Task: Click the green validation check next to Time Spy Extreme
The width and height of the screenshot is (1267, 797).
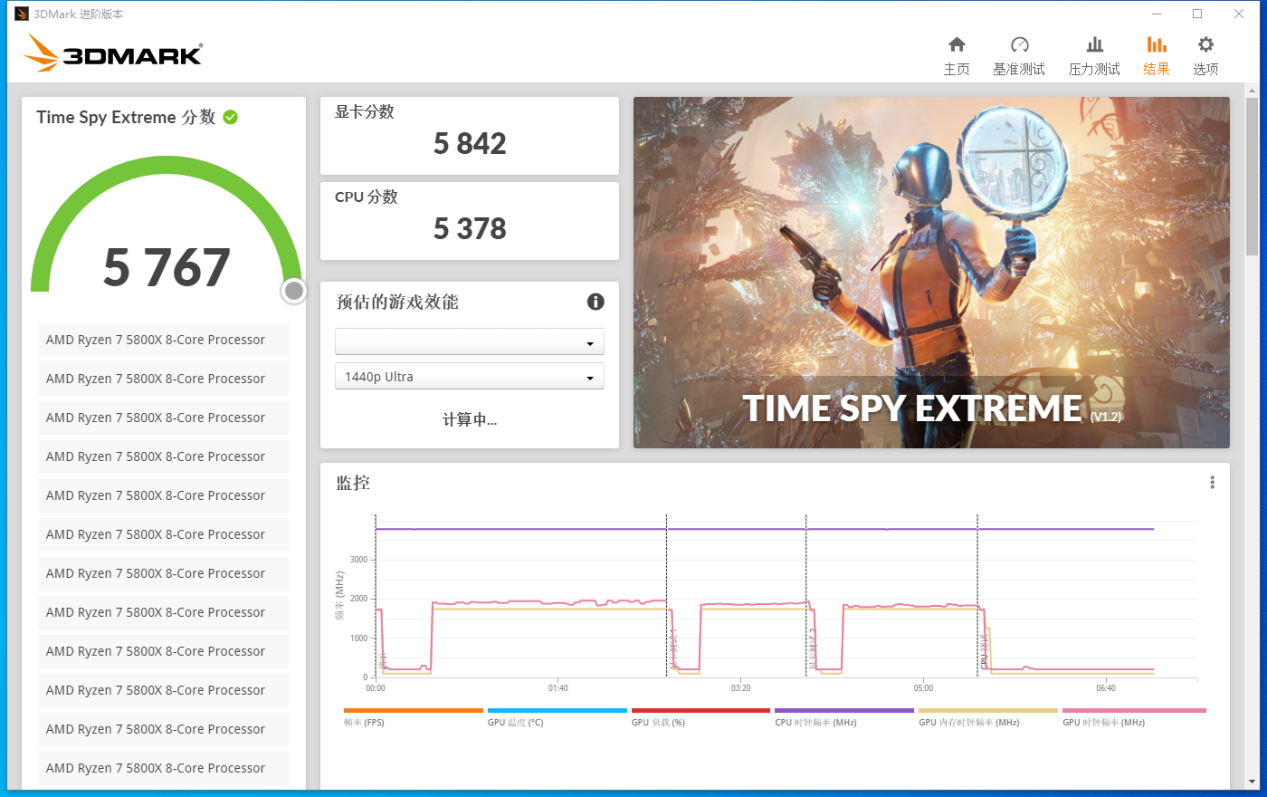Action: point(230,117)
